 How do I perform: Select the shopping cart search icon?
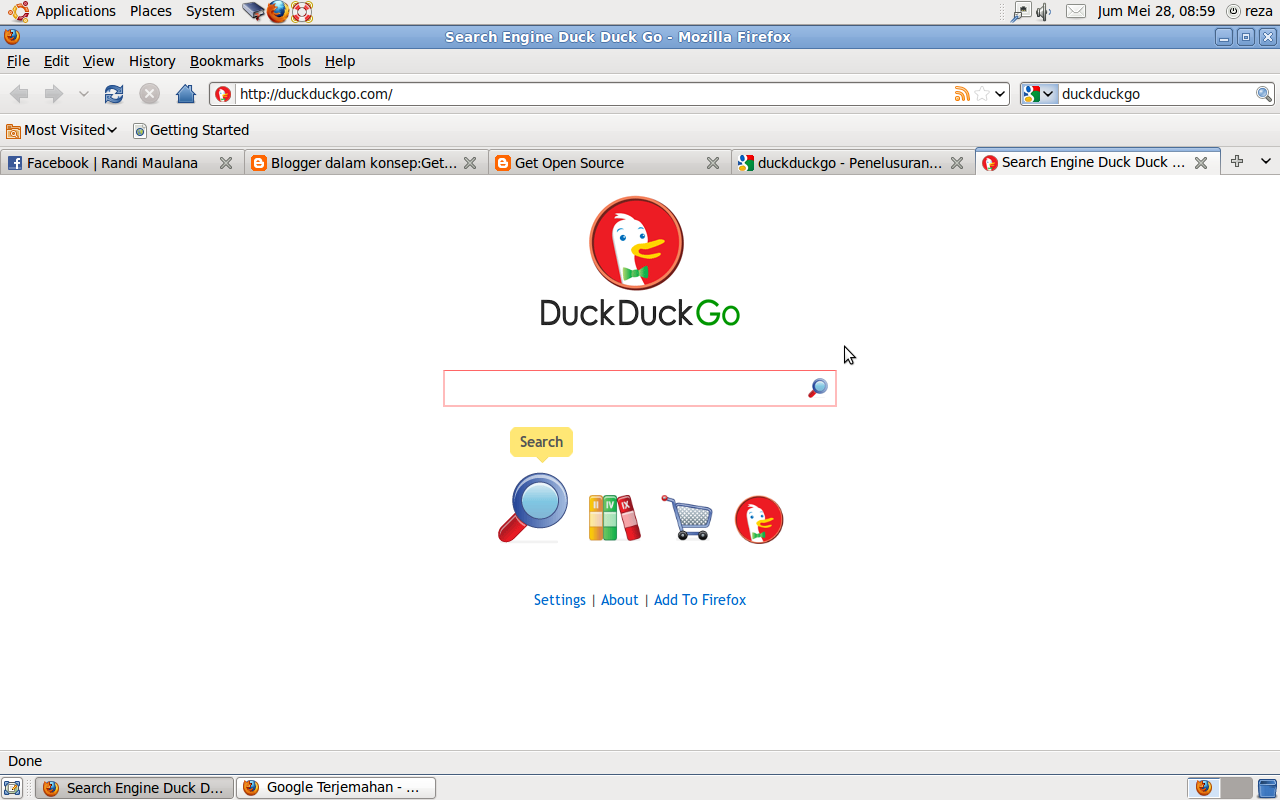(687, 517)
